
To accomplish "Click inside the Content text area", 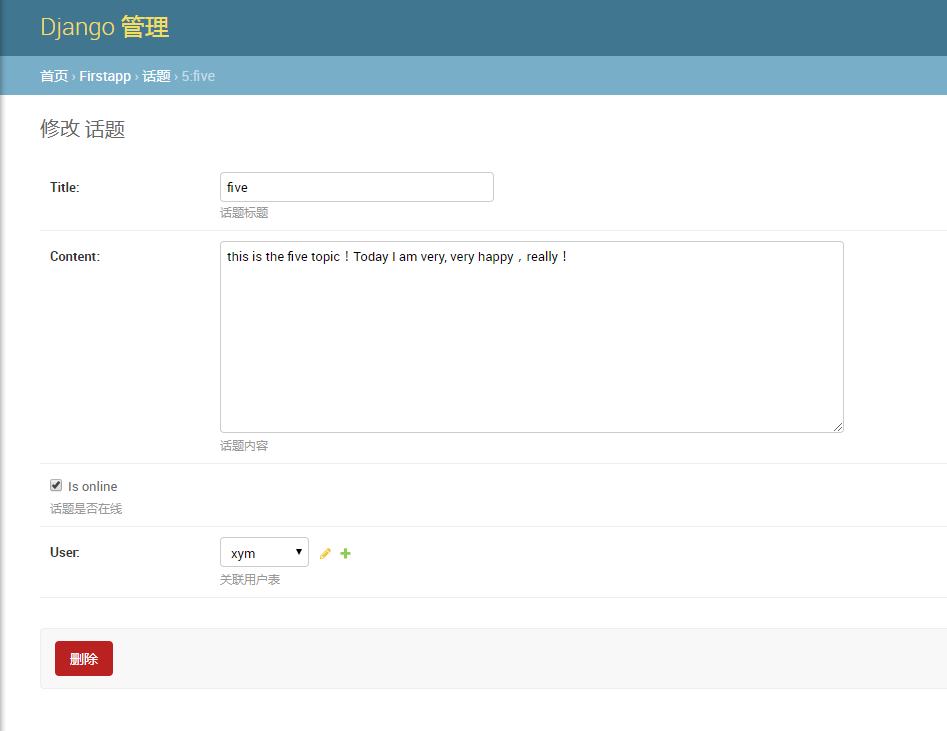I will click(x=532, y=337).
